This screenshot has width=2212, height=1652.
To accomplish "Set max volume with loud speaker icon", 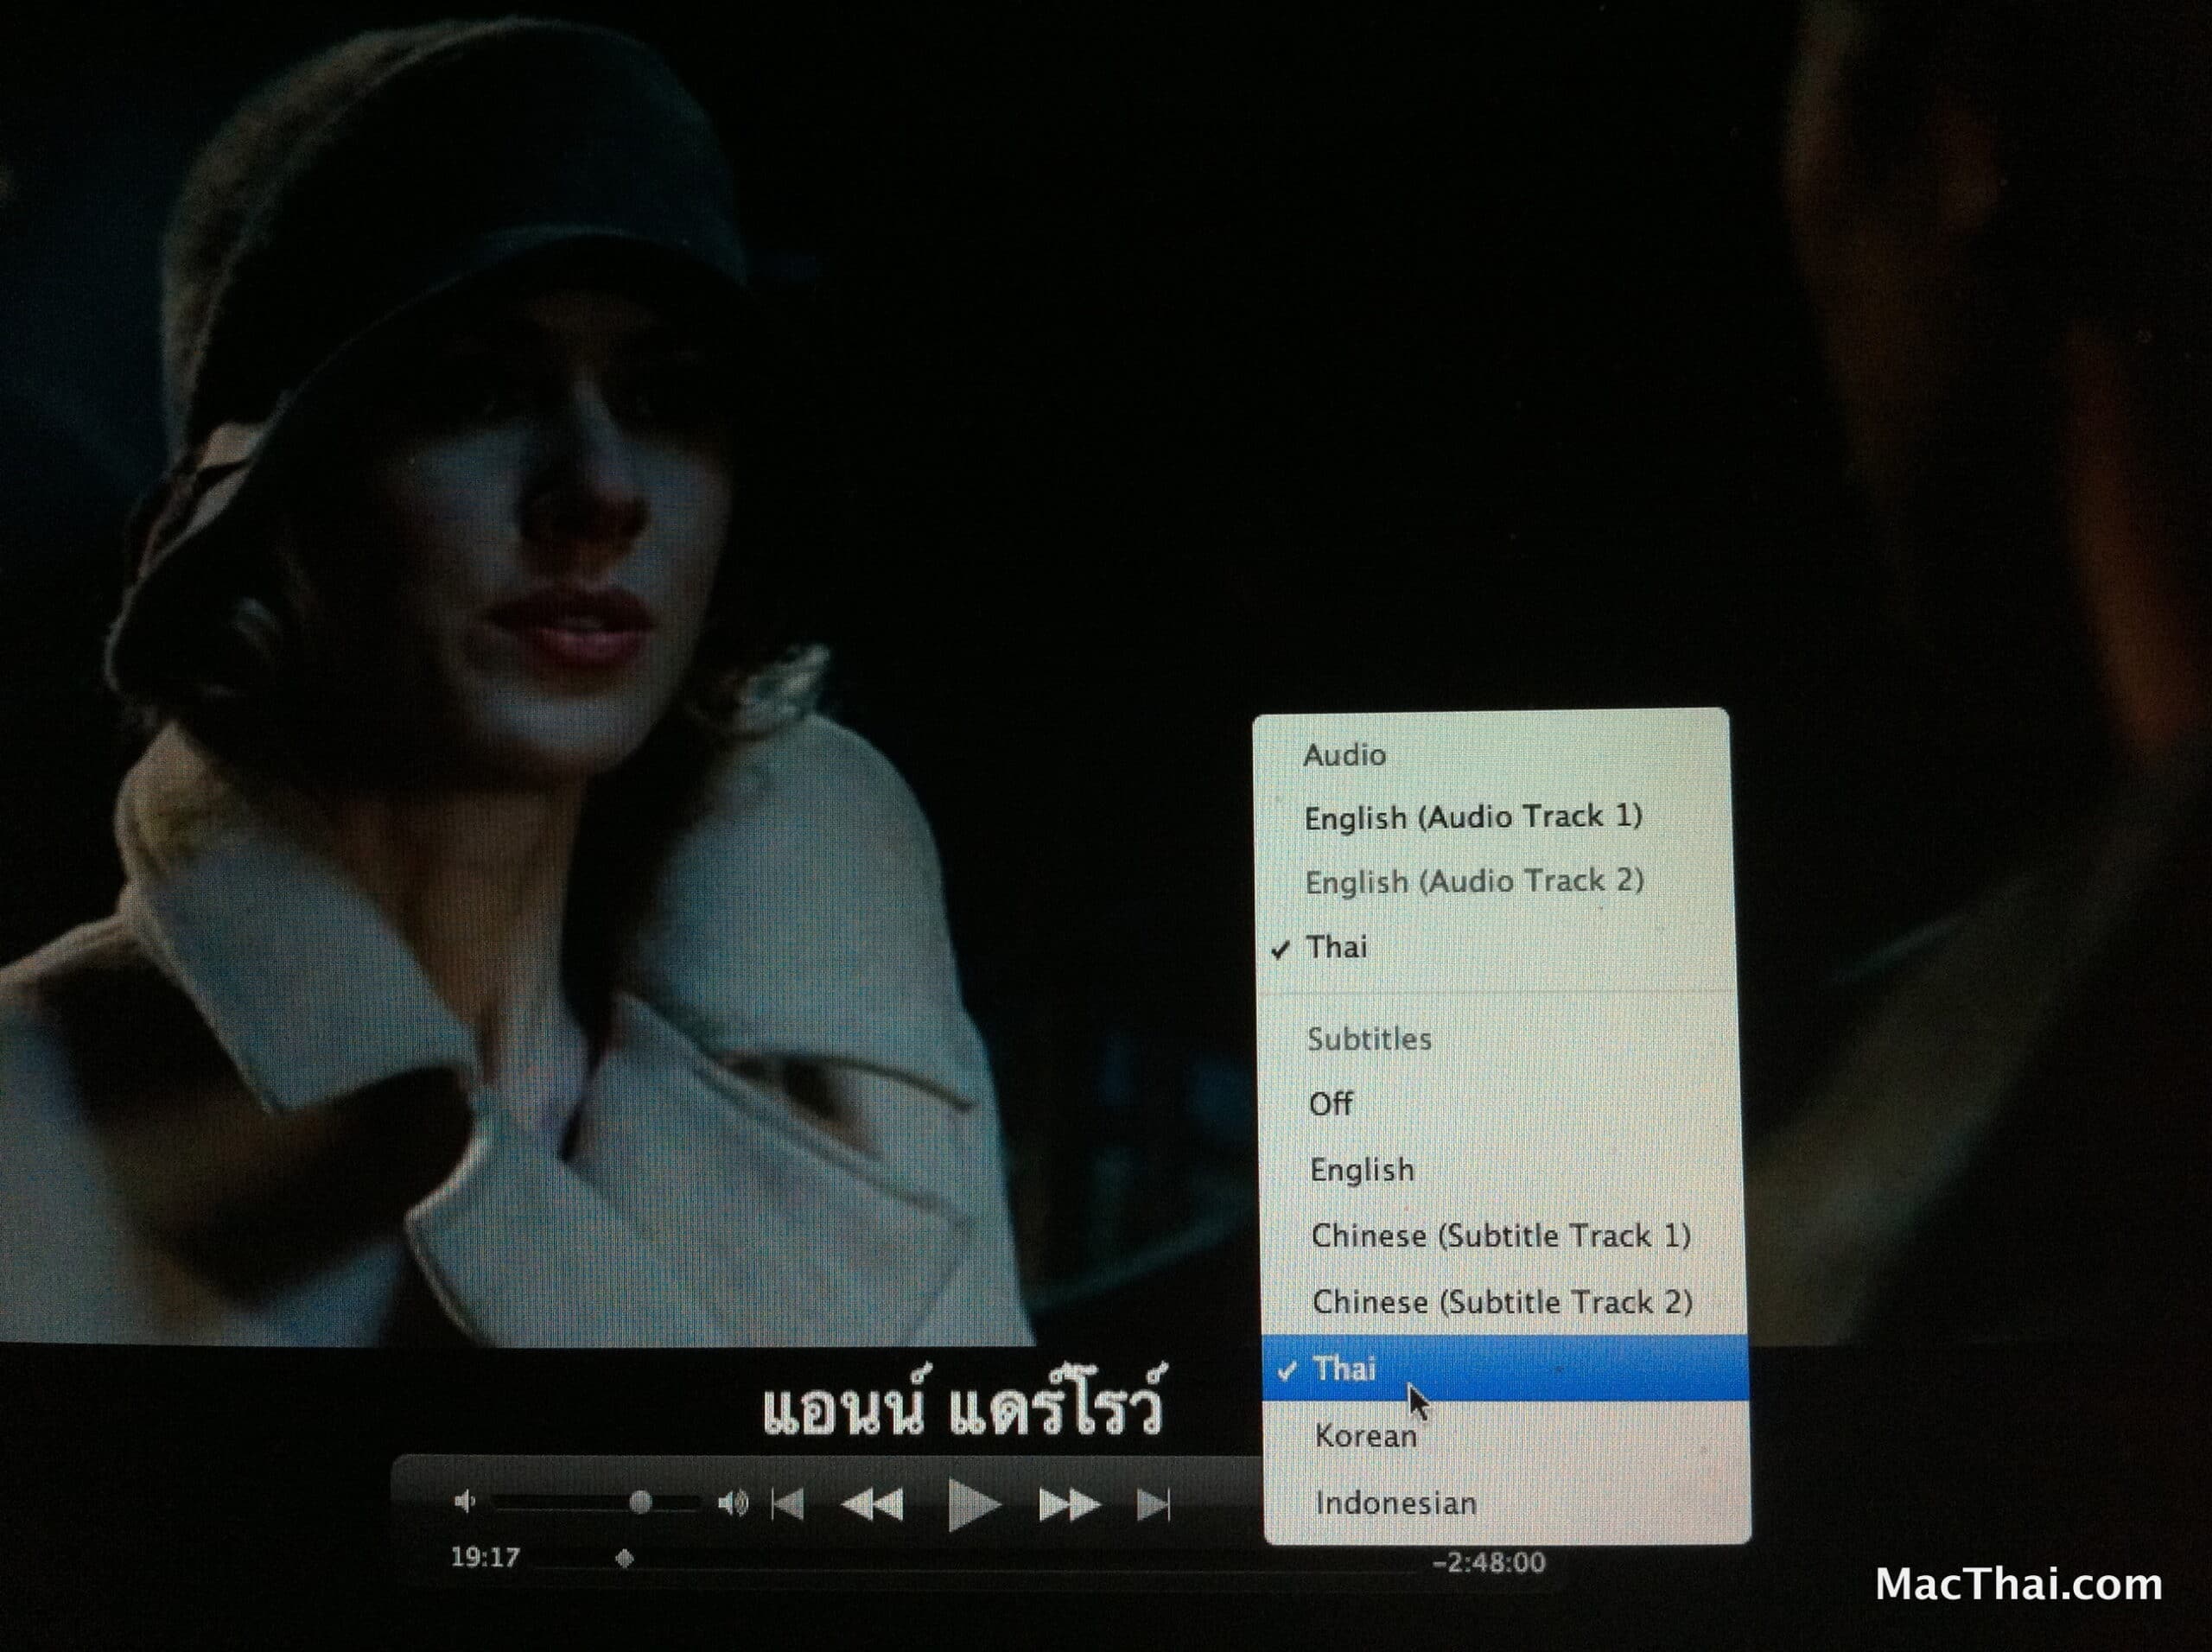I will click(733, 1503).
